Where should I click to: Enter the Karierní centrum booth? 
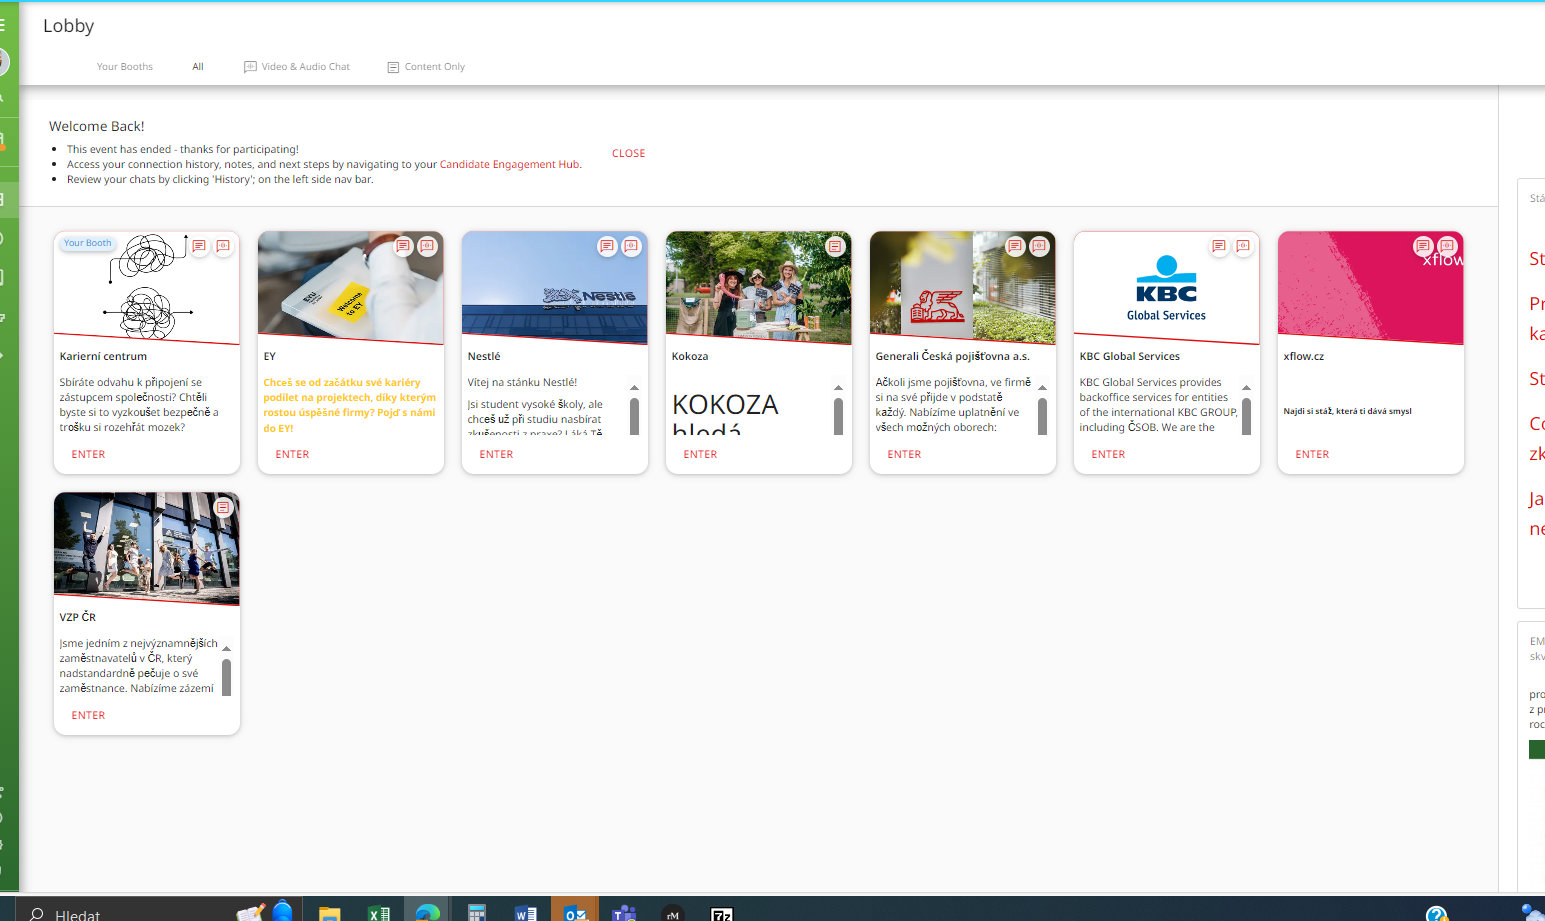[88, 454]
